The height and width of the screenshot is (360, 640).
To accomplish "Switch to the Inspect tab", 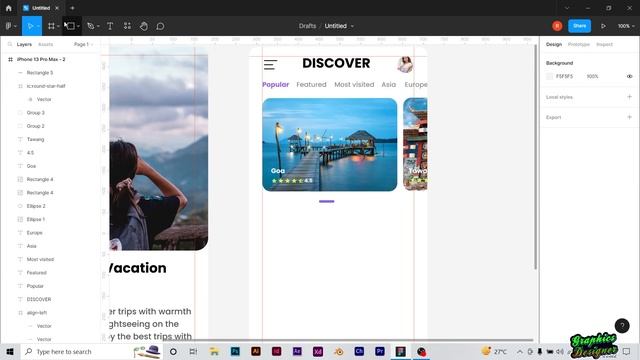I will coord(604,44).
